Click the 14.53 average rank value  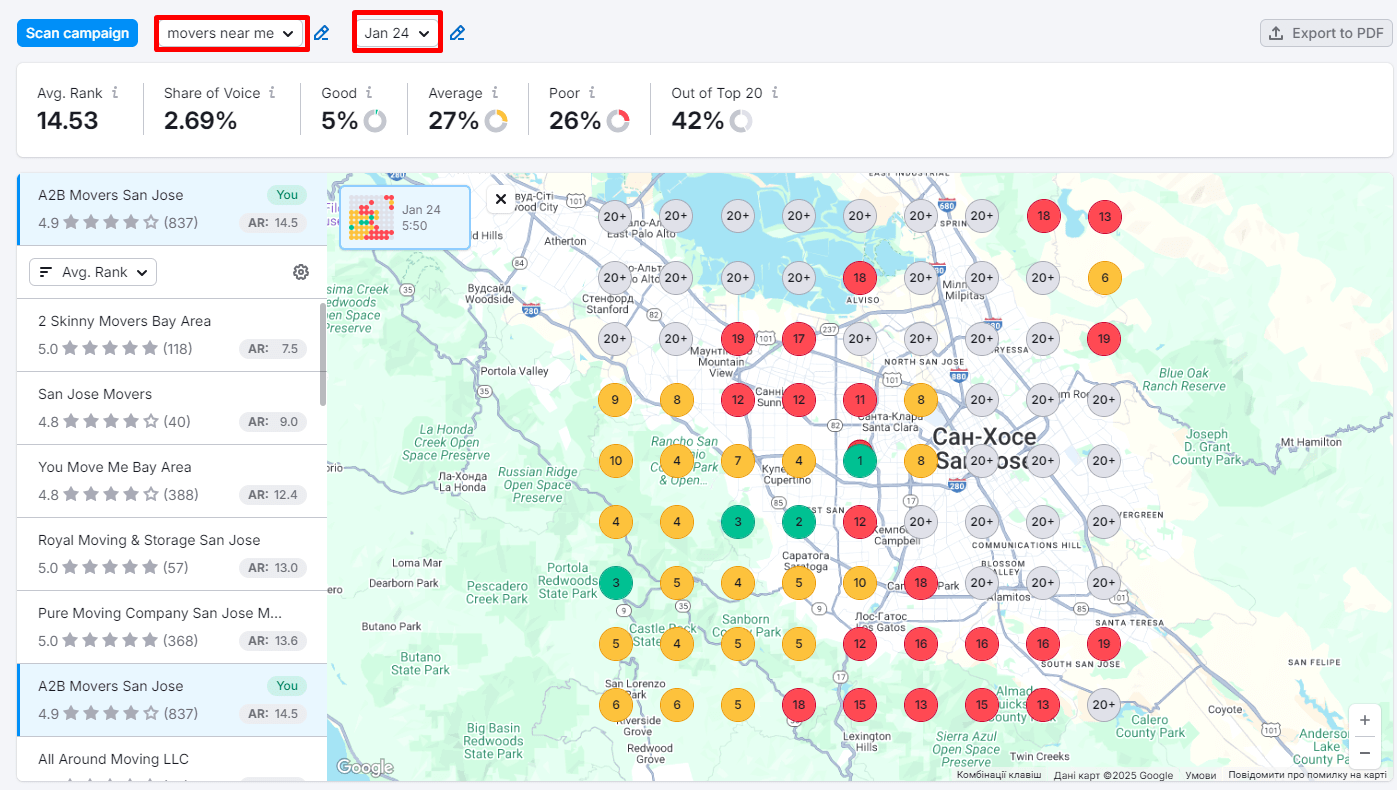[x=68, y=121]
